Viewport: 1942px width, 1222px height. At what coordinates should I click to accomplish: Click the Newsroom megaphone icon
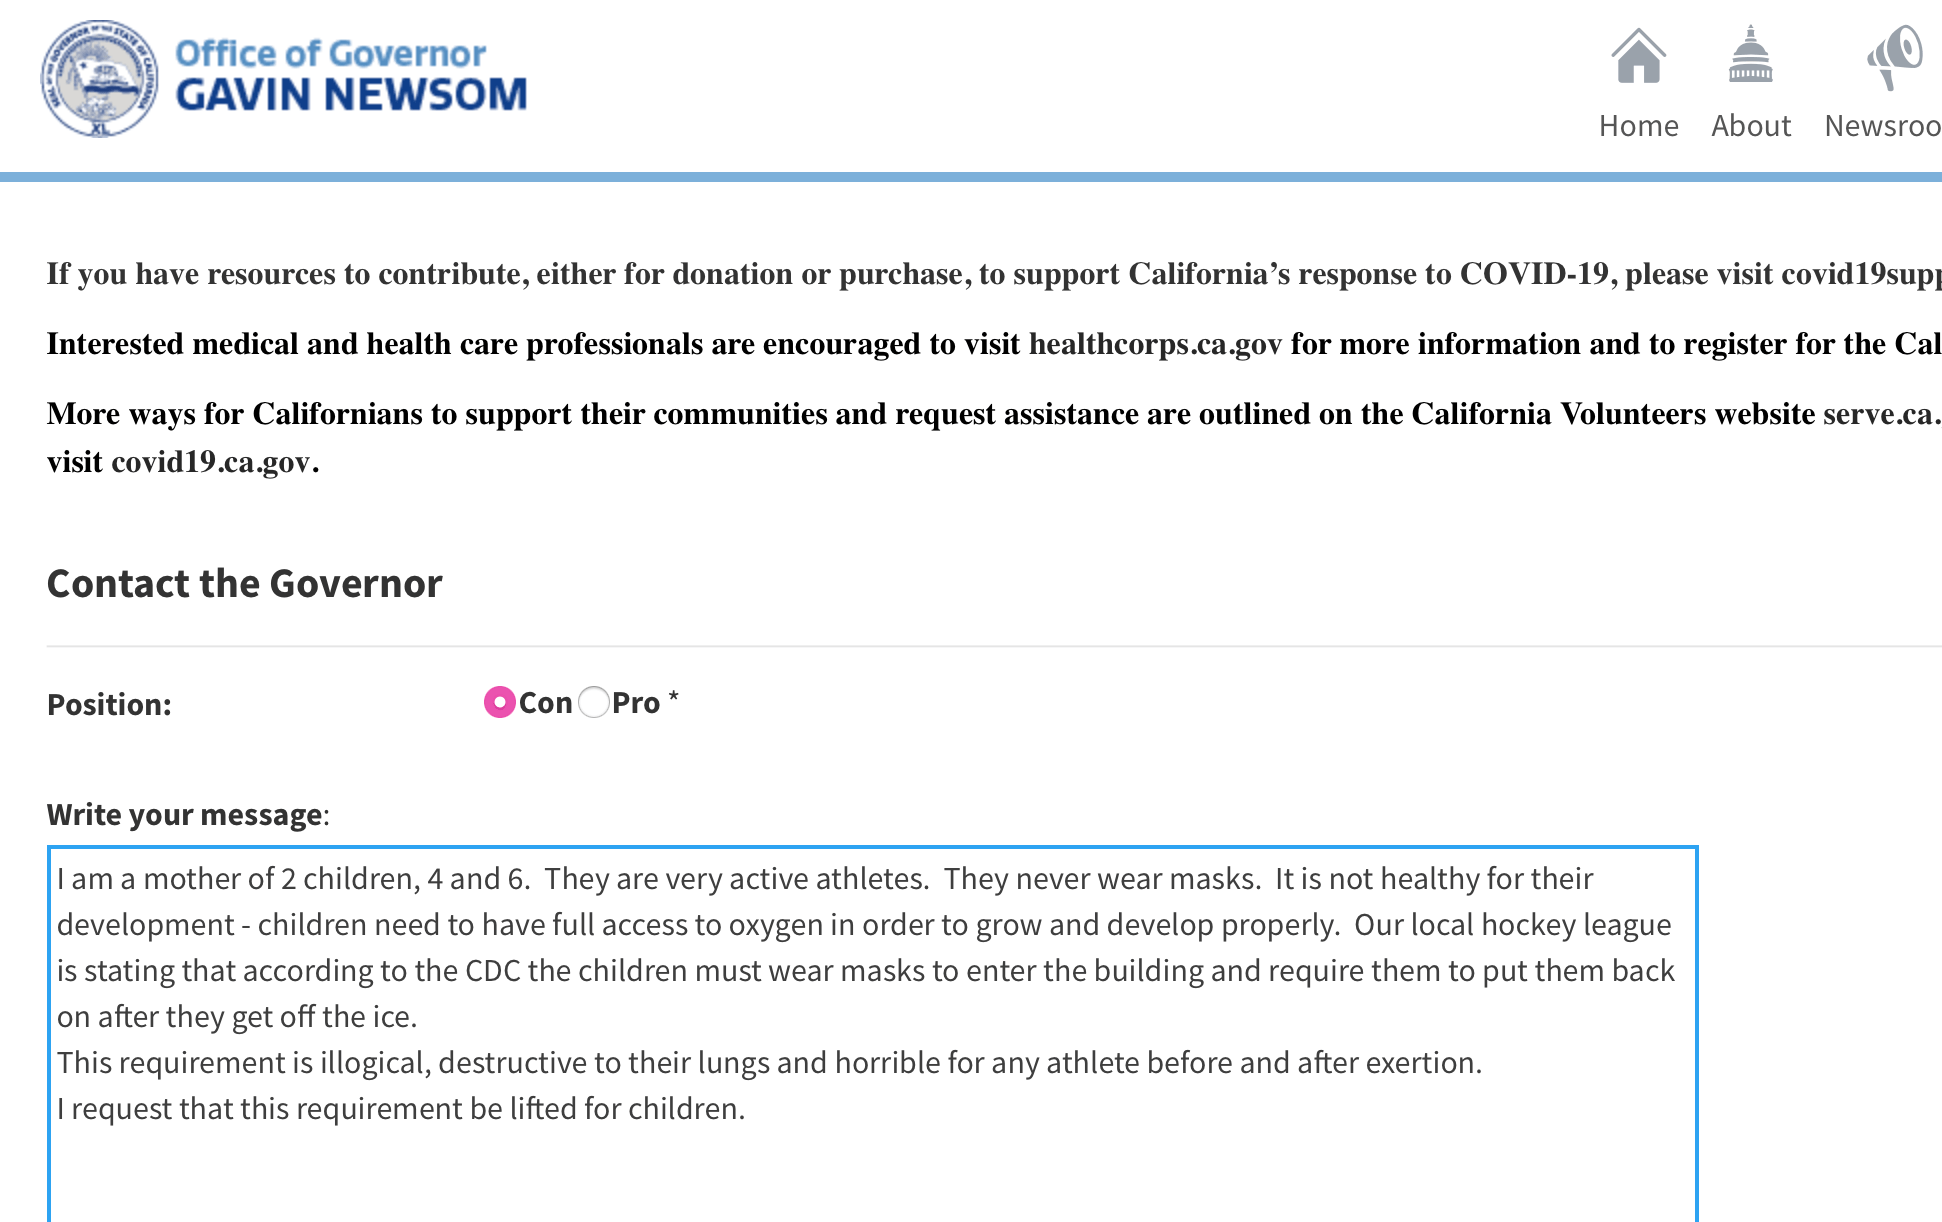1893,57
